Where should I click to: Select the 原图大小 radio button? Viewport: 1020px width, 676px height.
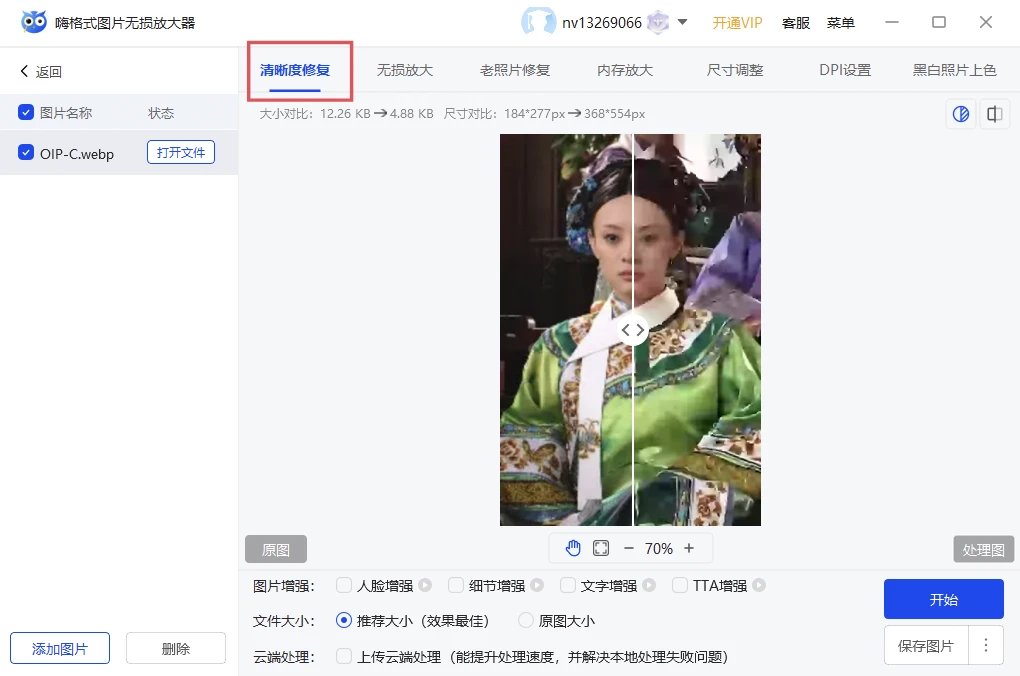point(525,621)
